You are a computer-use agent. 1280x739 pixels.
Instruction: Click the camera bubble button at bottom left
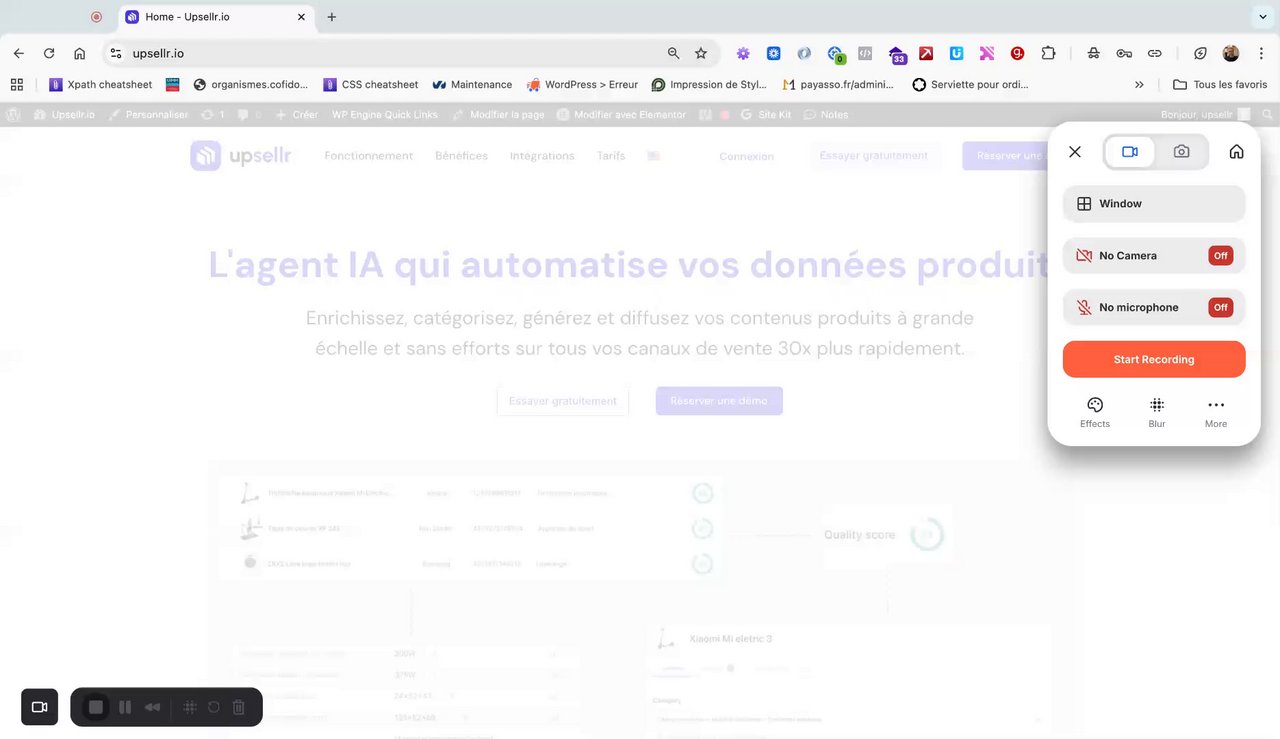(40, 707)
